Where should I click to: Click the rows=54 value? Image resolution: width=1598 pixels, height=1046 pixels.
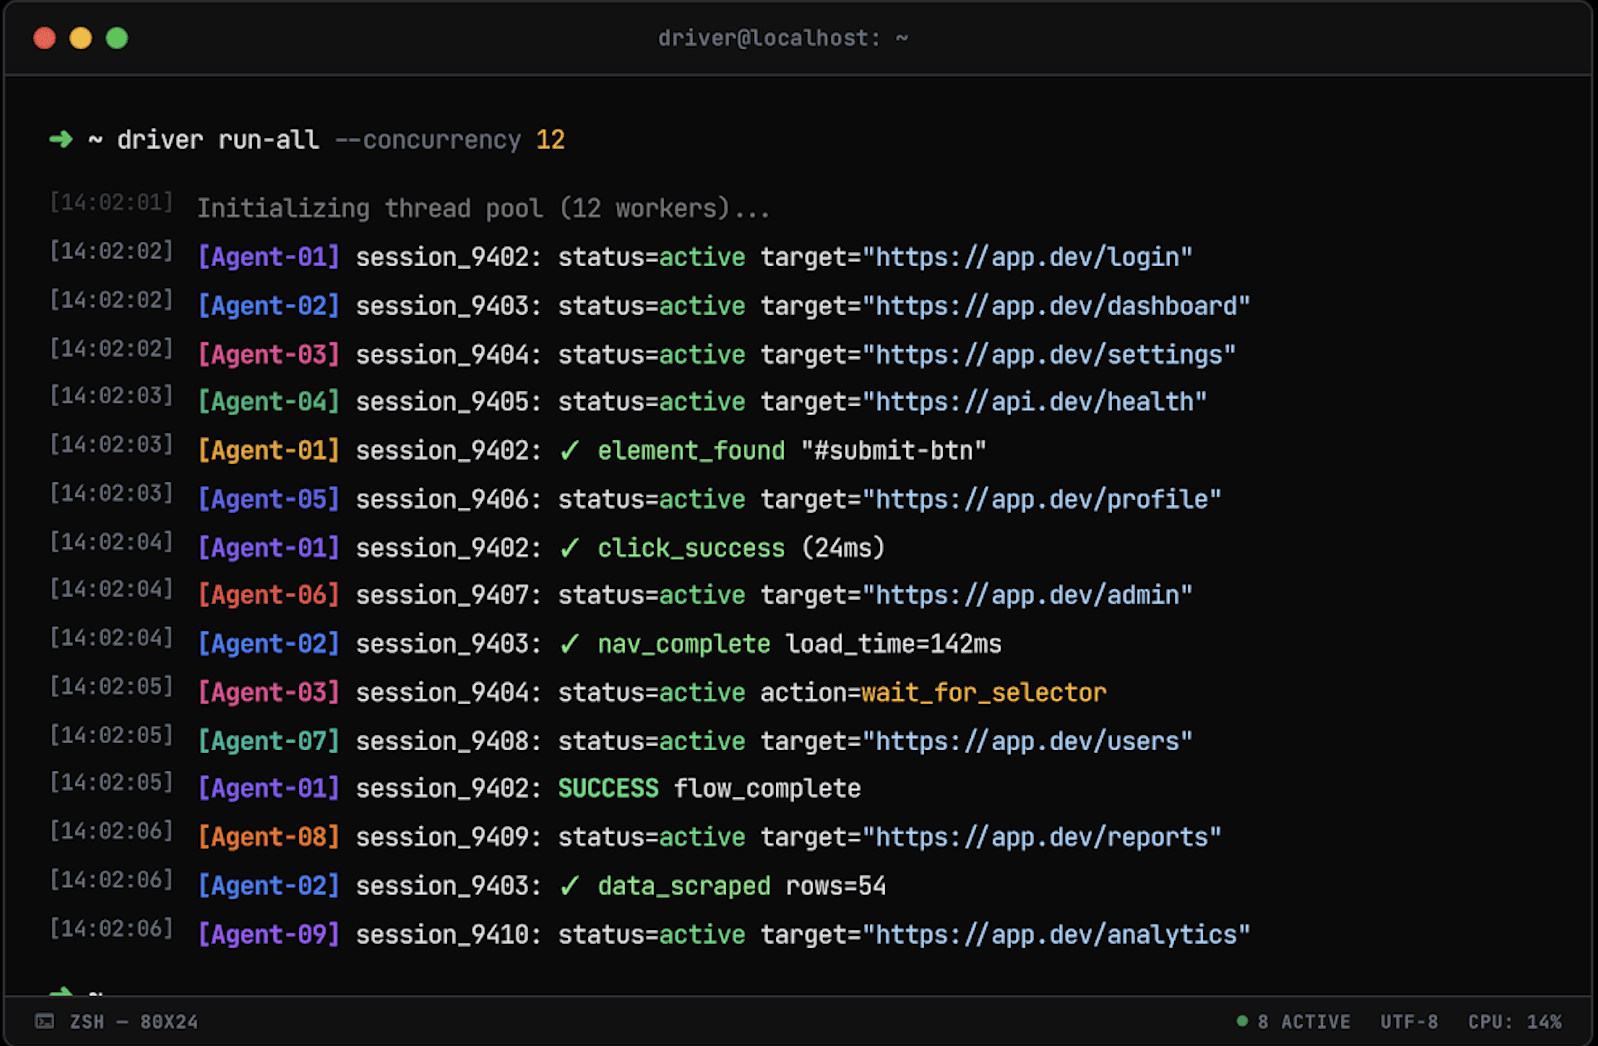pos(836,886)
